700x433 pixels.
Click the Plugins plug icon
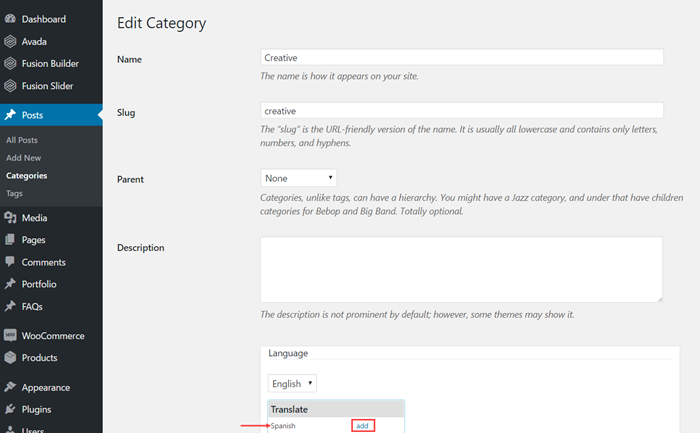(x=10, y=409)
